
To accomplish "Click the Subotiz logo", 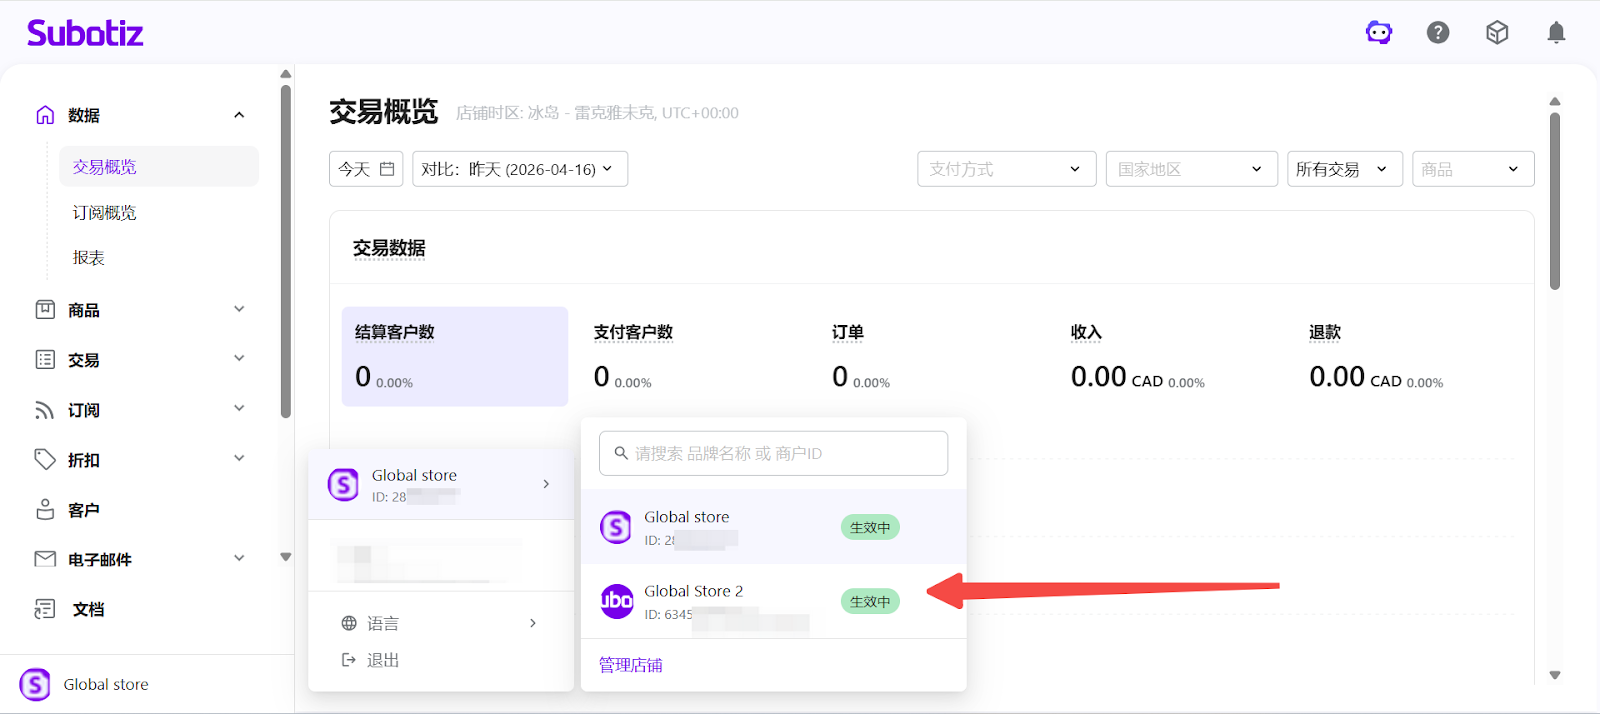I will coord(85,33).
